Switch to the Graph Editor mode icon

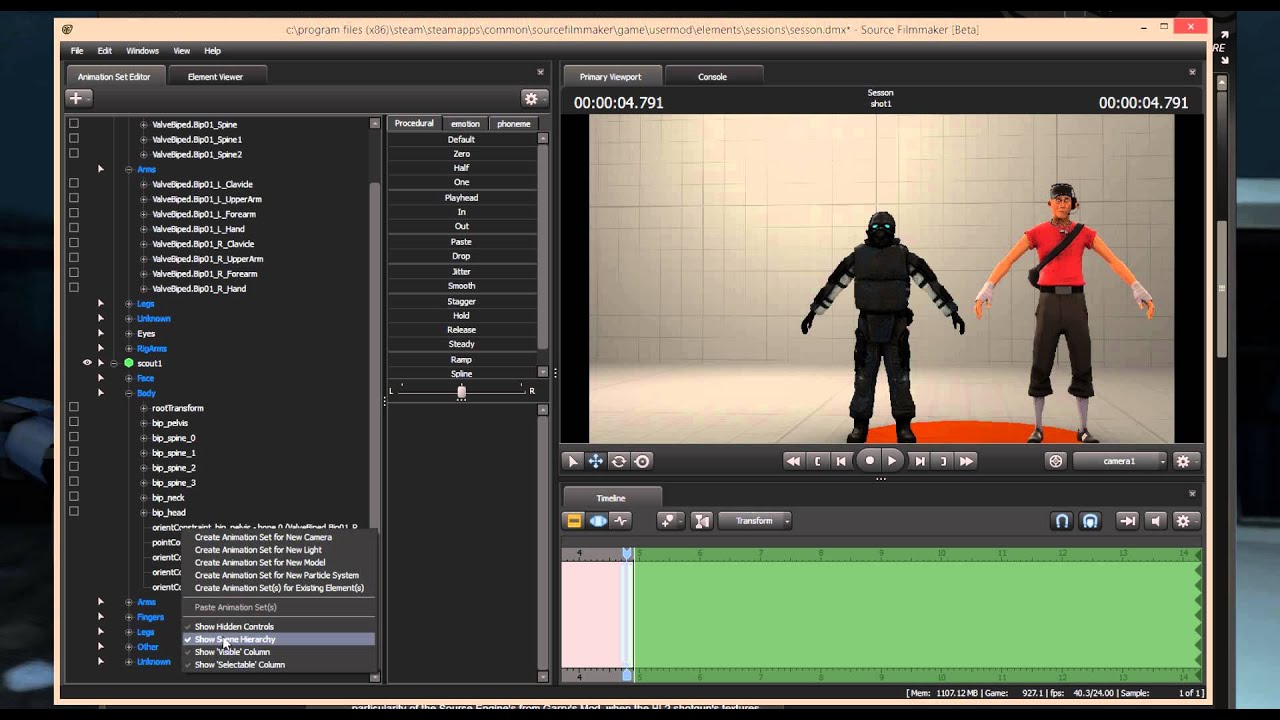tap(621, 521)
